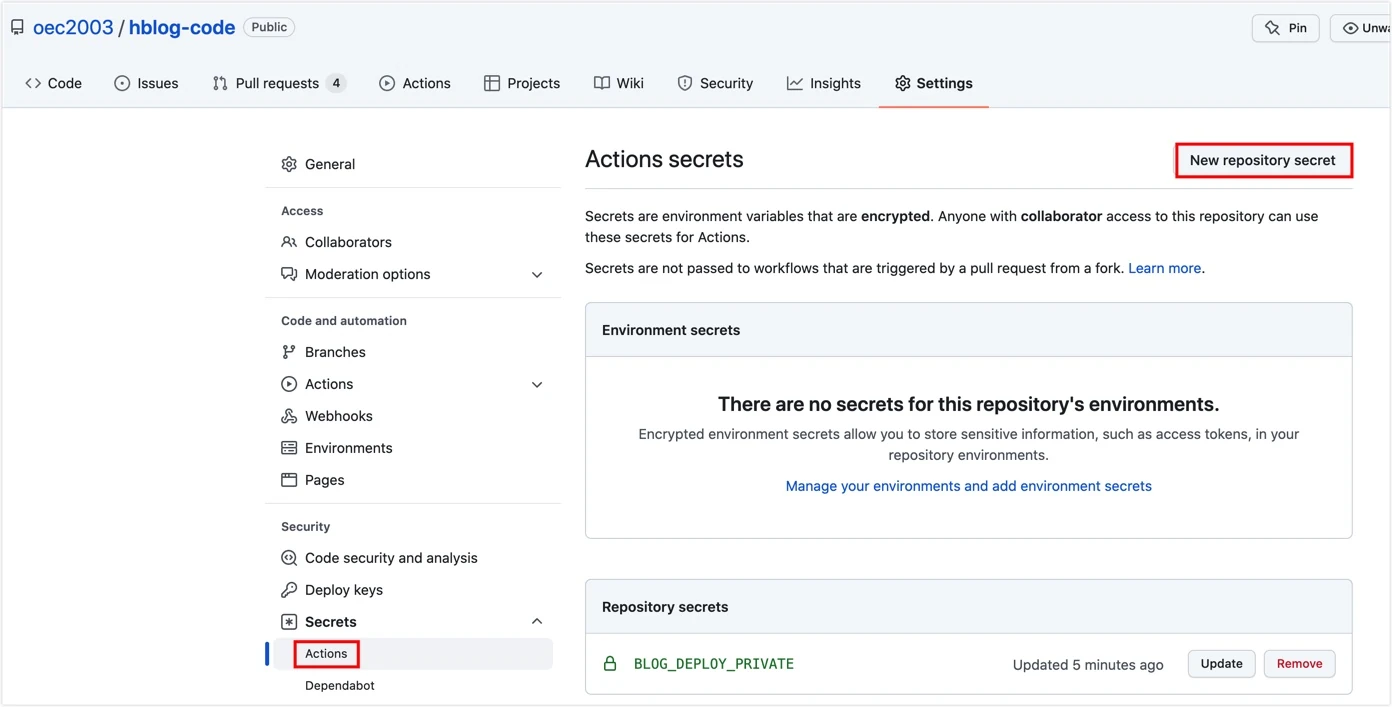Click the Deploy keys key icon
This screenshot has height=707, width=1392.
coord(289,590)
